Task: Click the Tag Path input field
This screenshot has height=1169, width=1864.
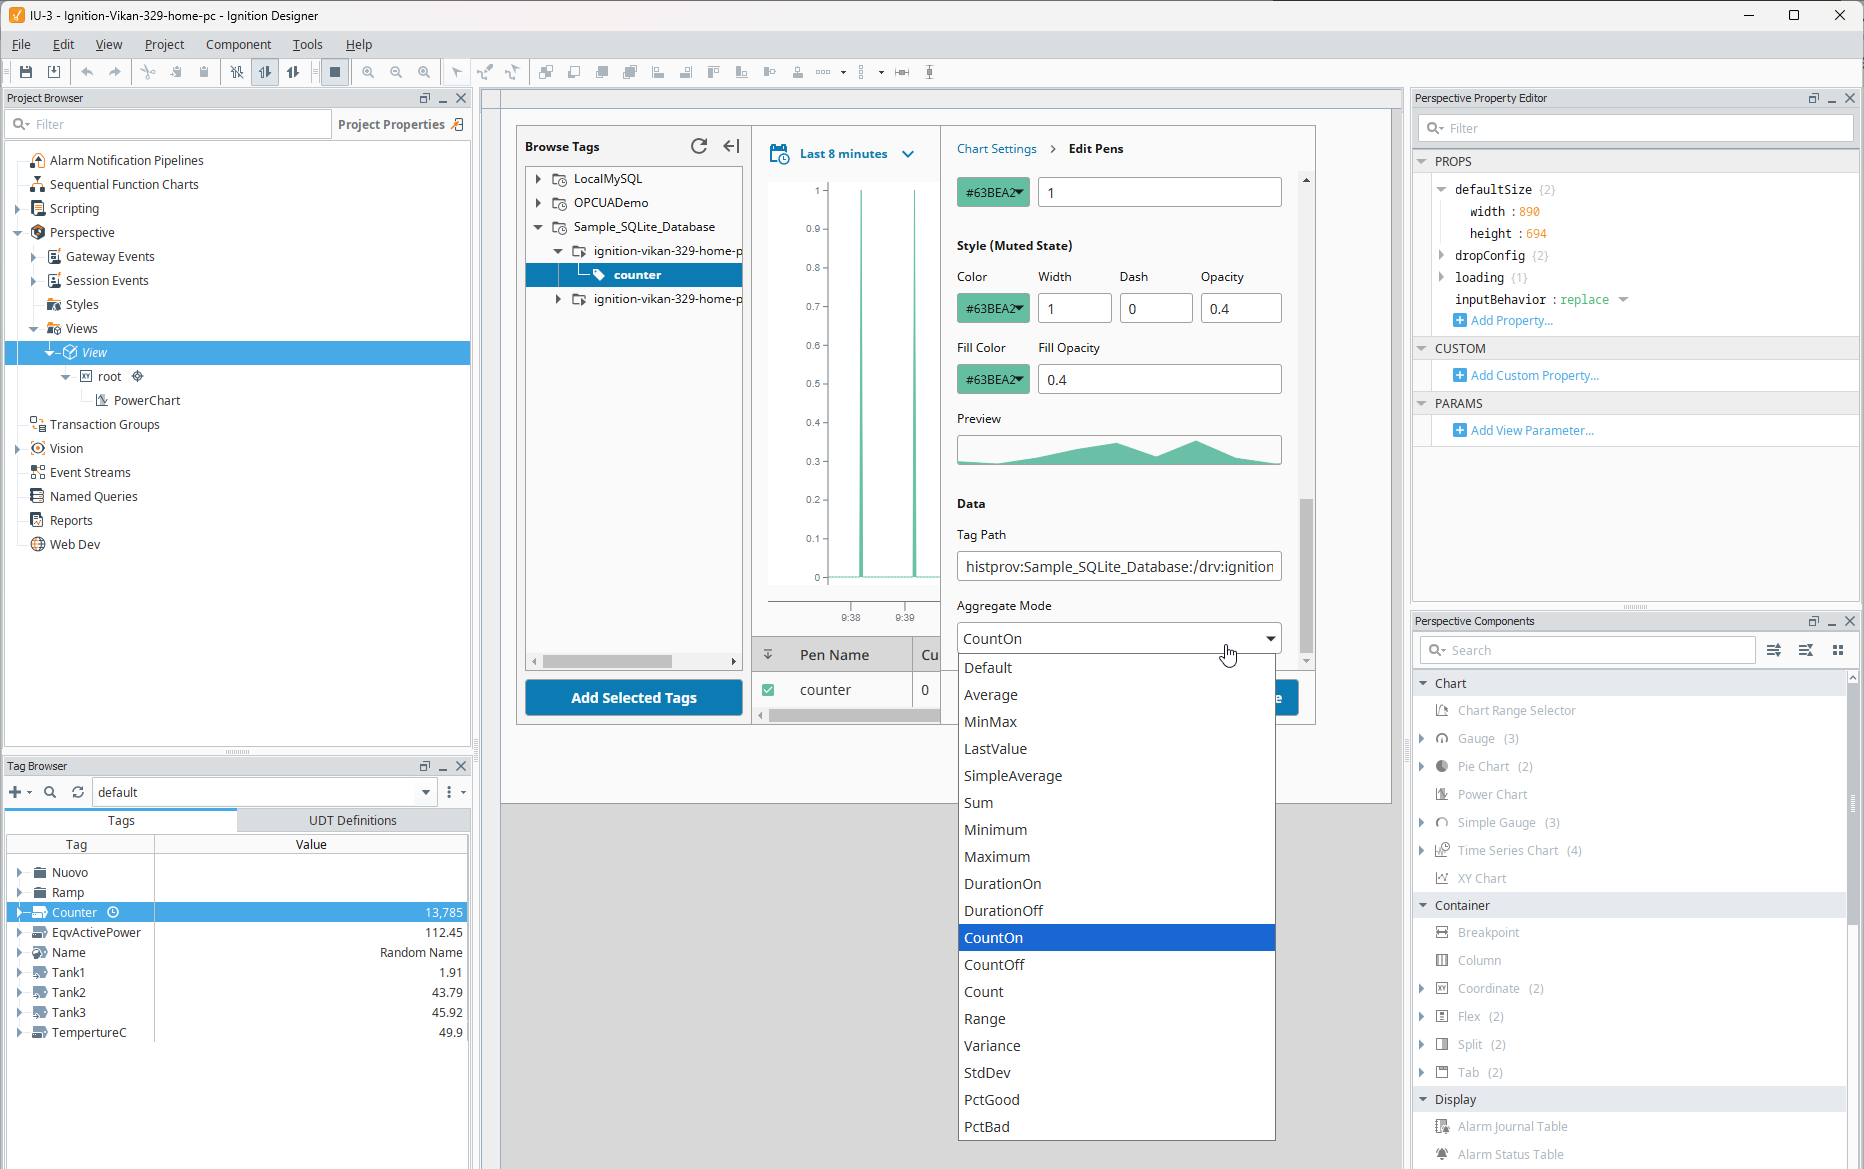Action: coord(1118,567)
